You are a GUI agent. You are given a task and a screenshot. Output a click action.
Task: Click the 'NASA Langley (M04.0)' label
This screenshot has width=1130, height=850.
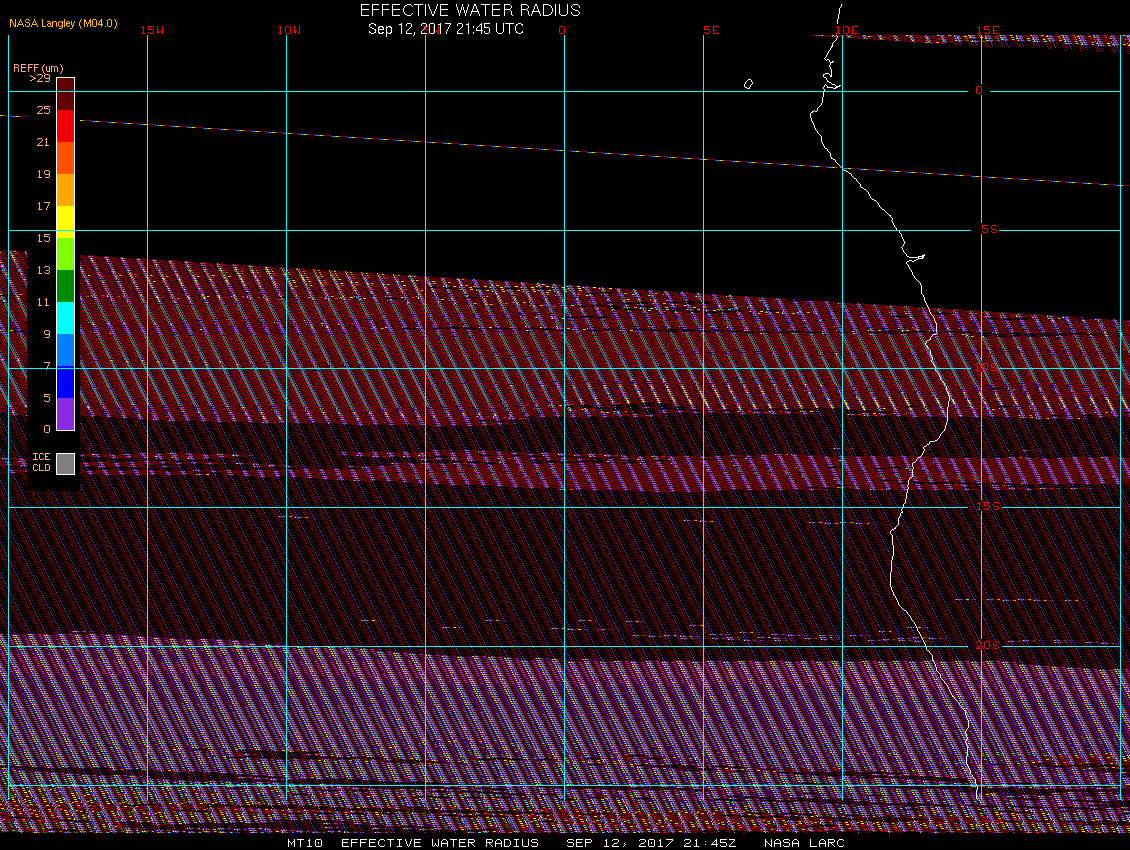point(63,23)
